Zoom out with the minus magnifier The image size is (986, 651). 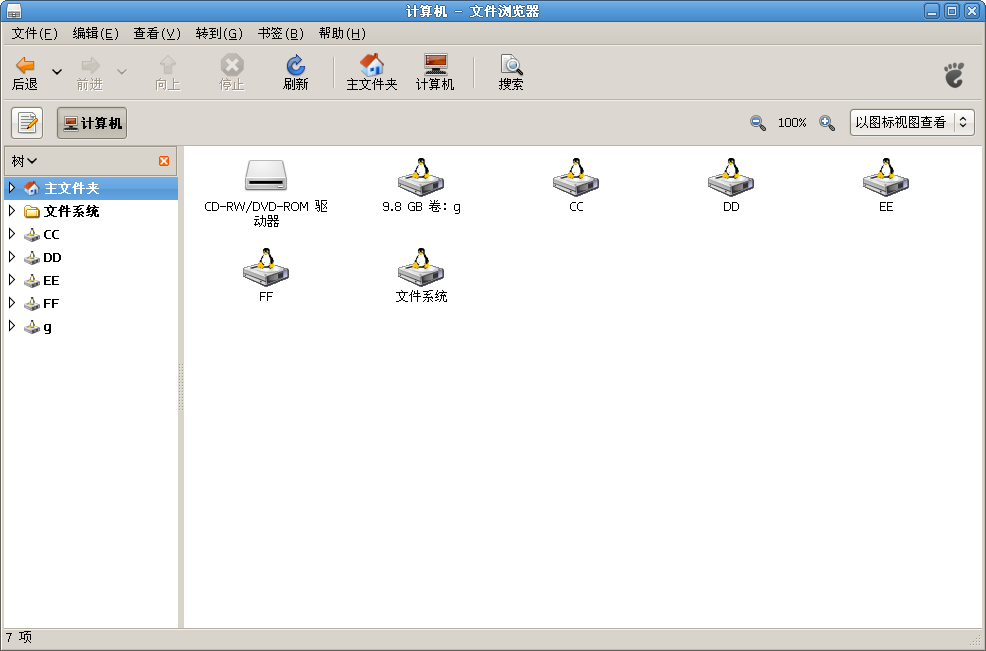click(758, 123)
